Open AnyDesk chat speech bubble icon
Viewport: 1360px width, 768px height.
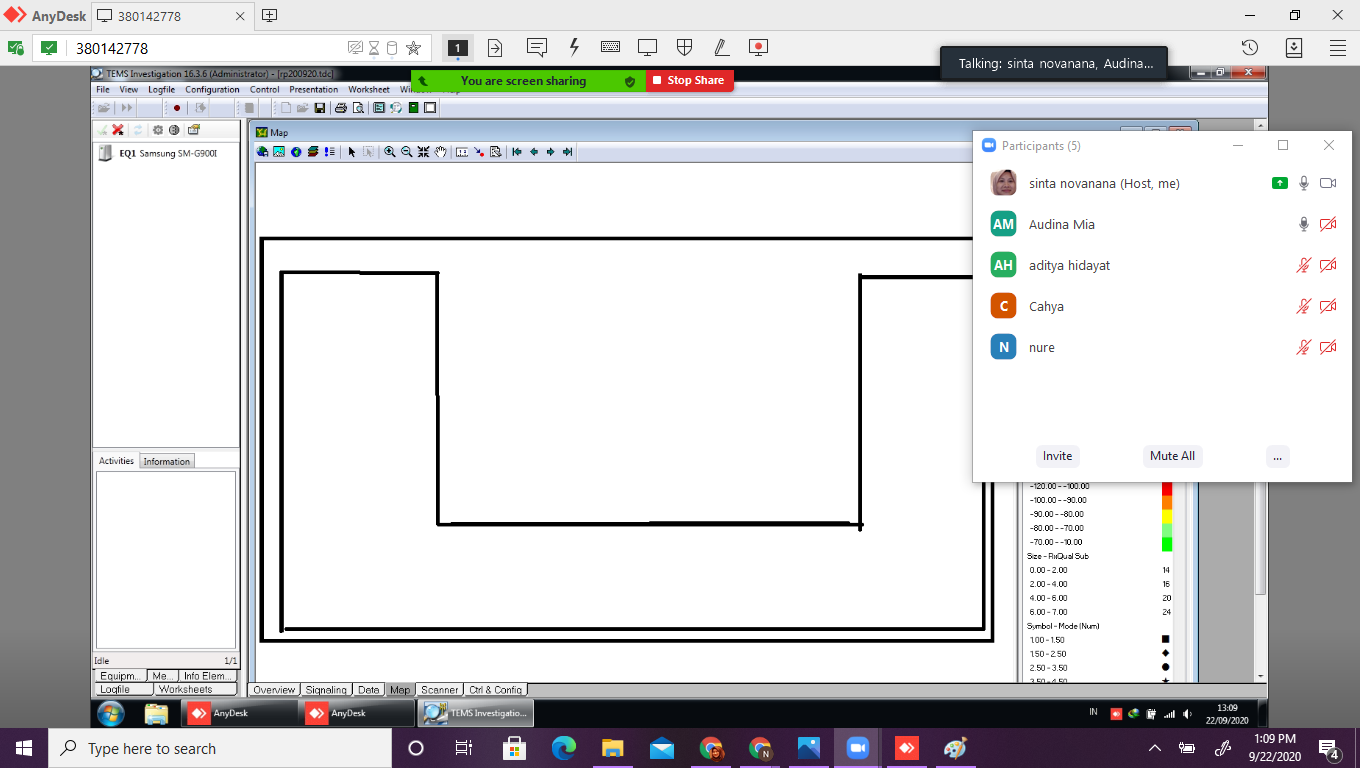coord(537,47)
